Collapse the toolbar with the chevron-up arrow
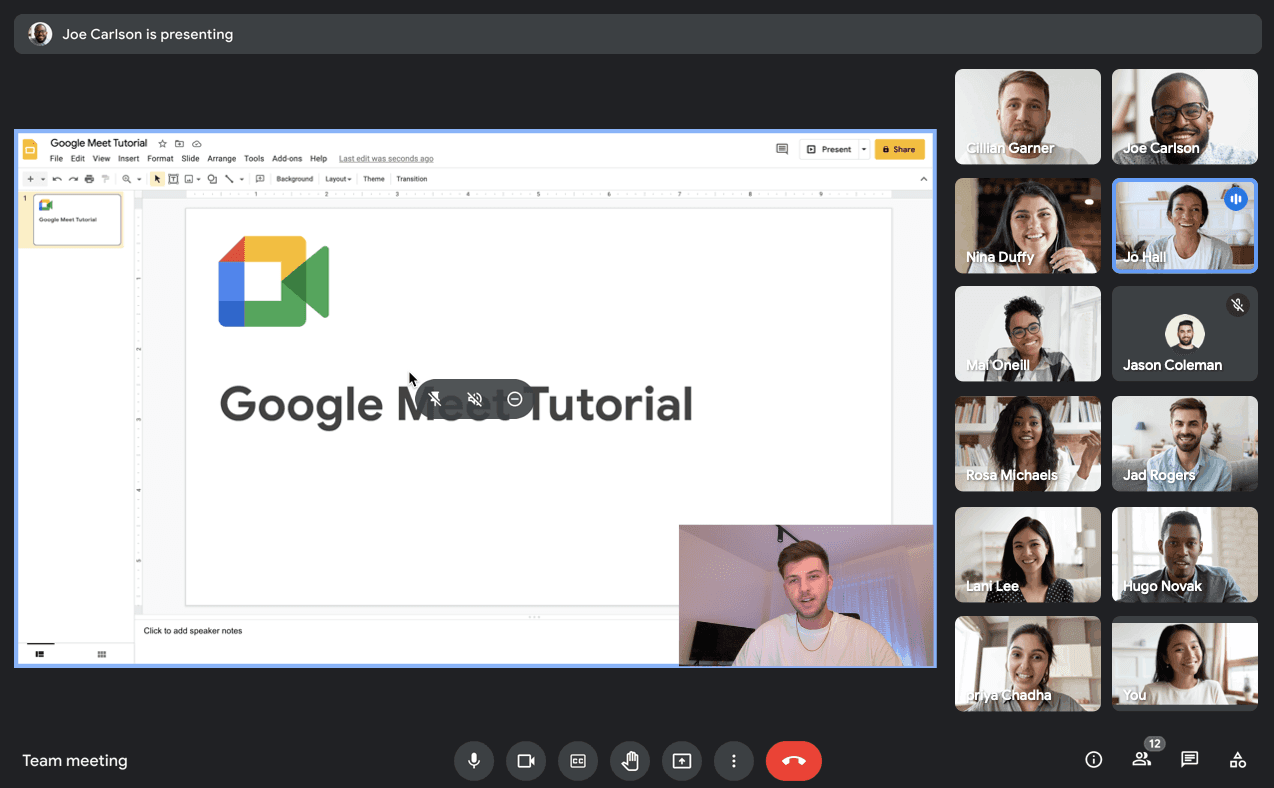Viewport: 1274px width, 788px height. pos(923,179)
